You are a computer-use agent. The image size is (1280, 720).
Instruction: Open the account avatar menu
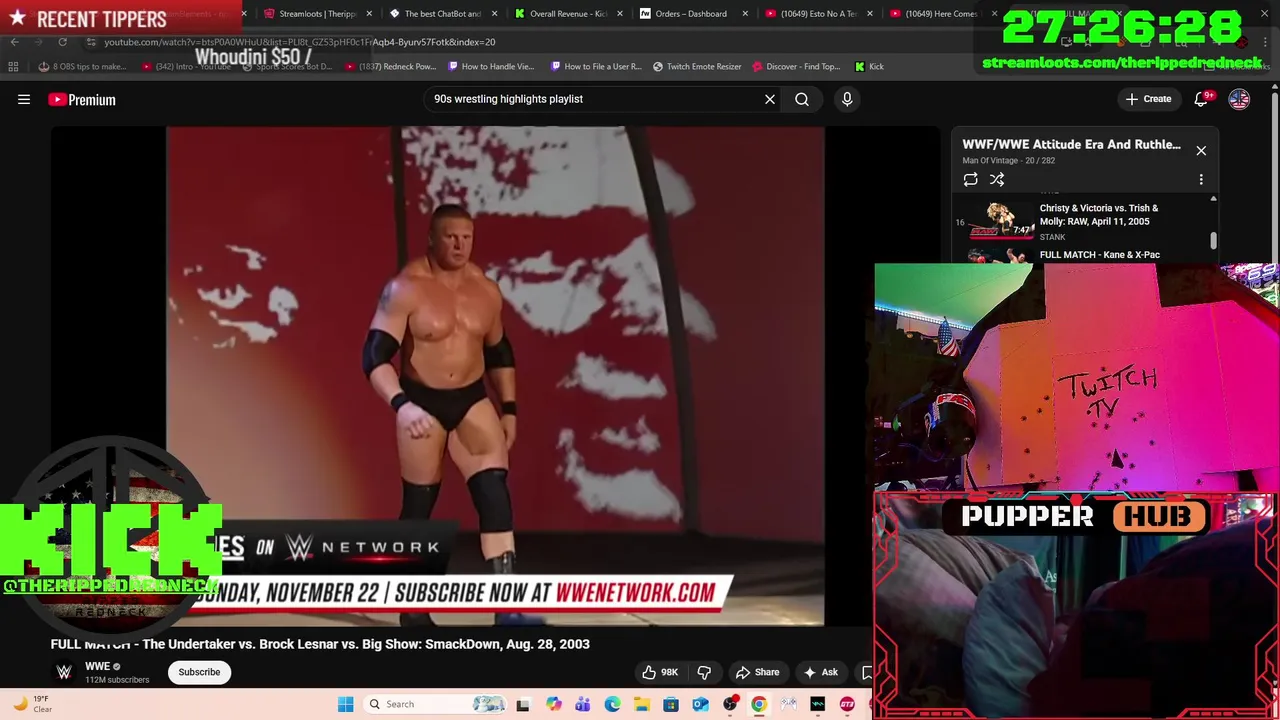click(x=1239, y=99)
